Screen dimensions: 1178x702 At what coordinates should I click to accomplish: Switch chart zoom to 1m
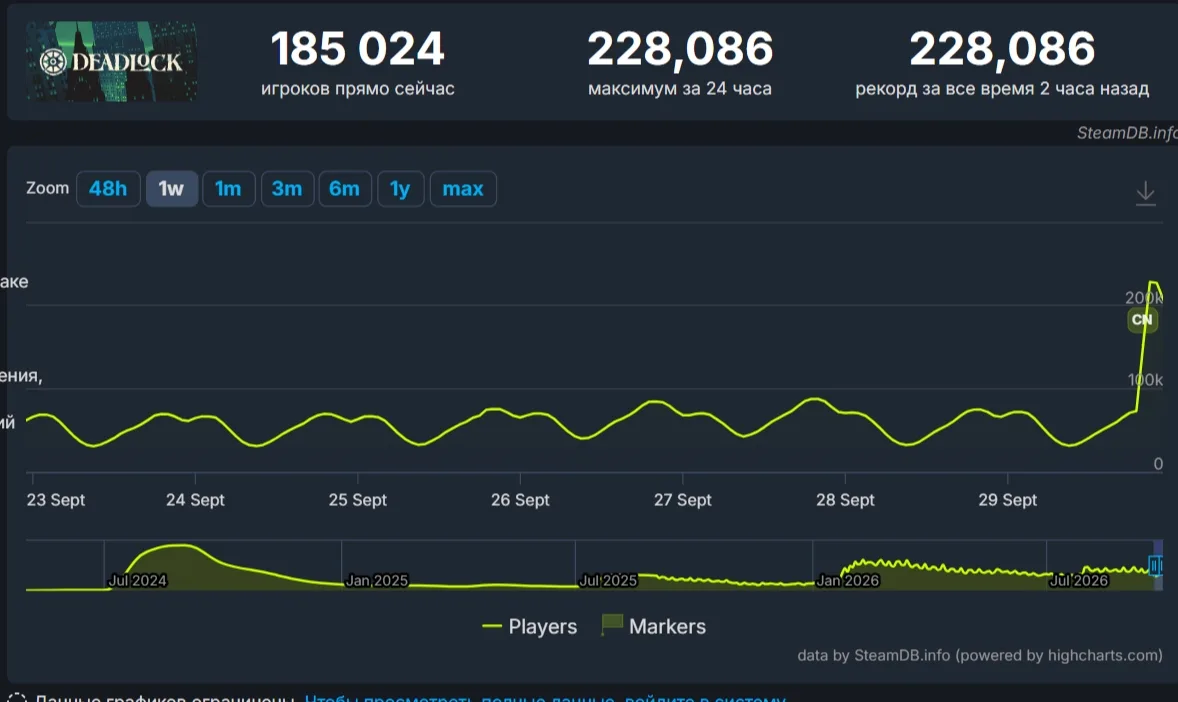[228, 189]
